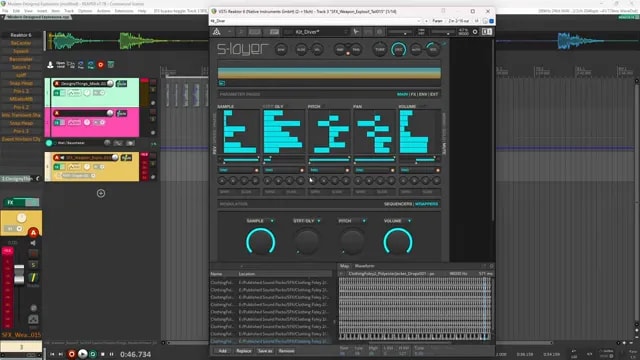Select Event Horizon Clip in FX list
640x360 pixels.
21,139
